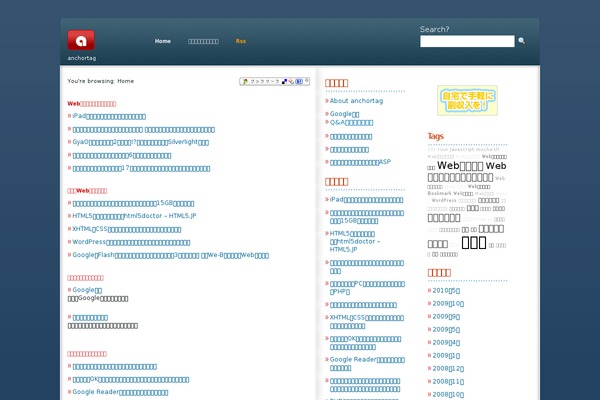Open the sidebar html5doctor HTML5.JP link
The height and width of the screenshot is (400, 600).
point(355,241)
